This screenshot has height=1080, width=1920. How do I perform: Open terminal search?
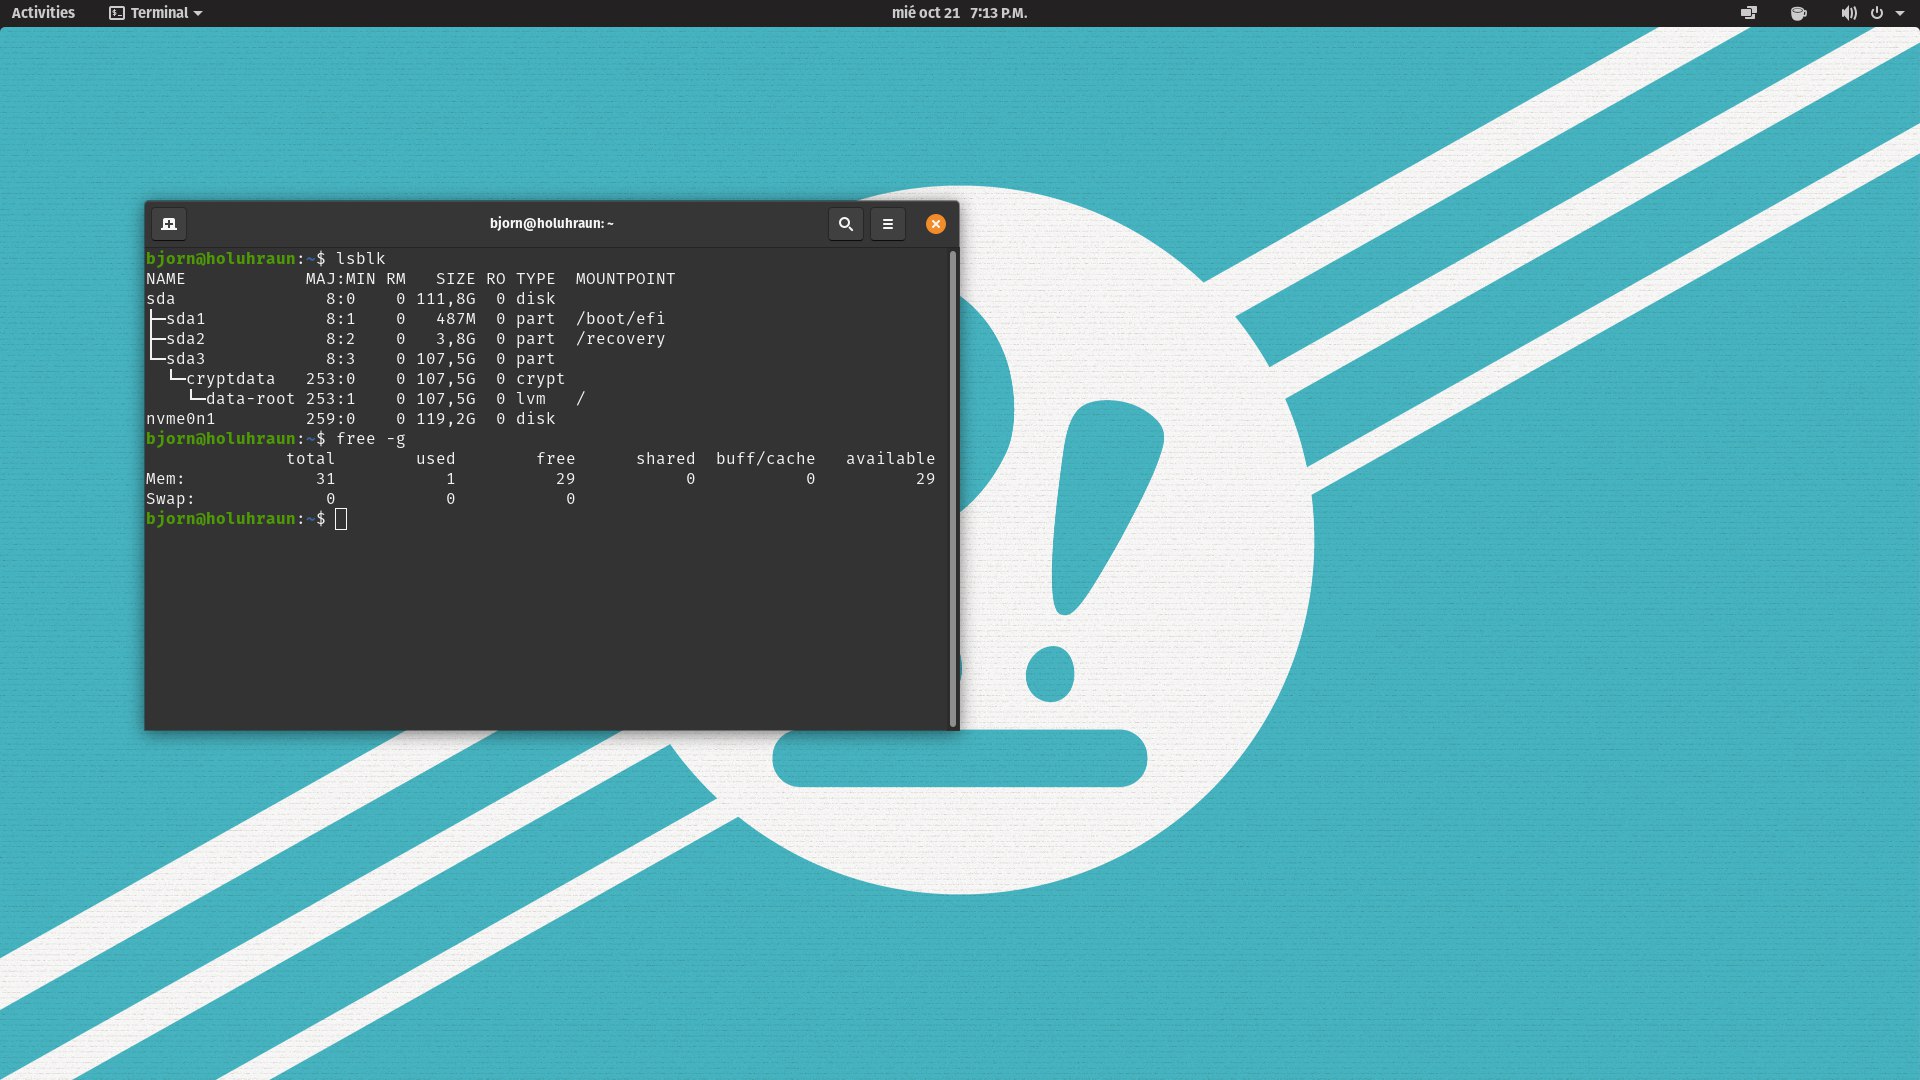tap(846, 224)
